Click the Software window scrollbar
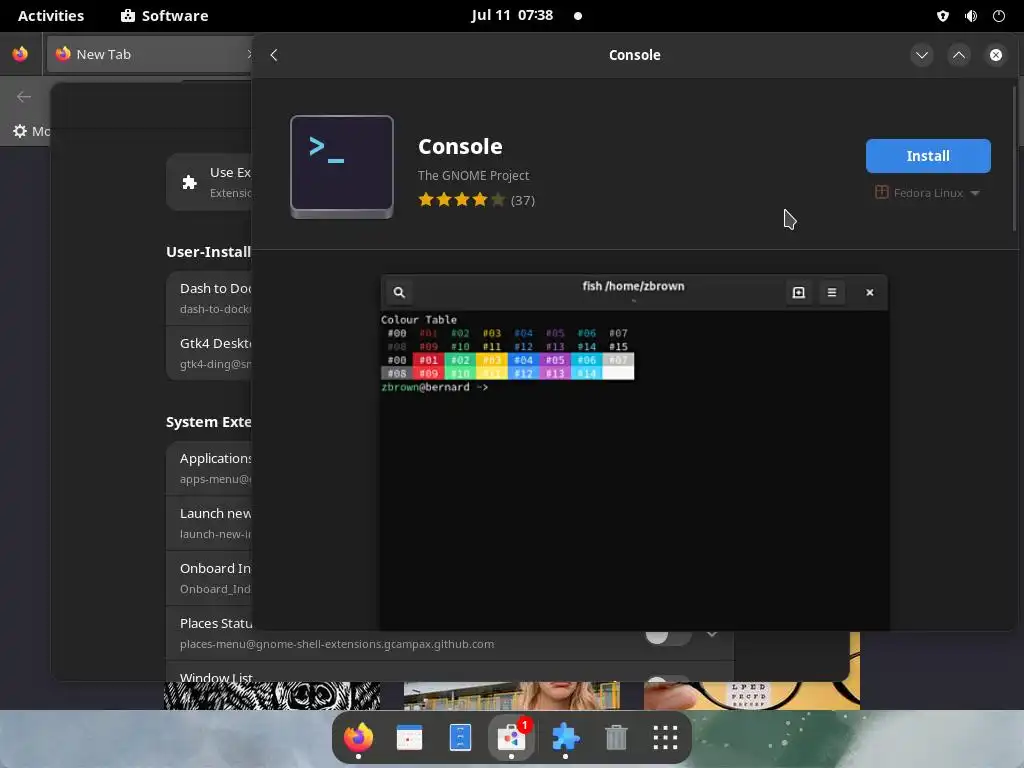This screenshot has height=768, width=1024. coord(1014,158)
